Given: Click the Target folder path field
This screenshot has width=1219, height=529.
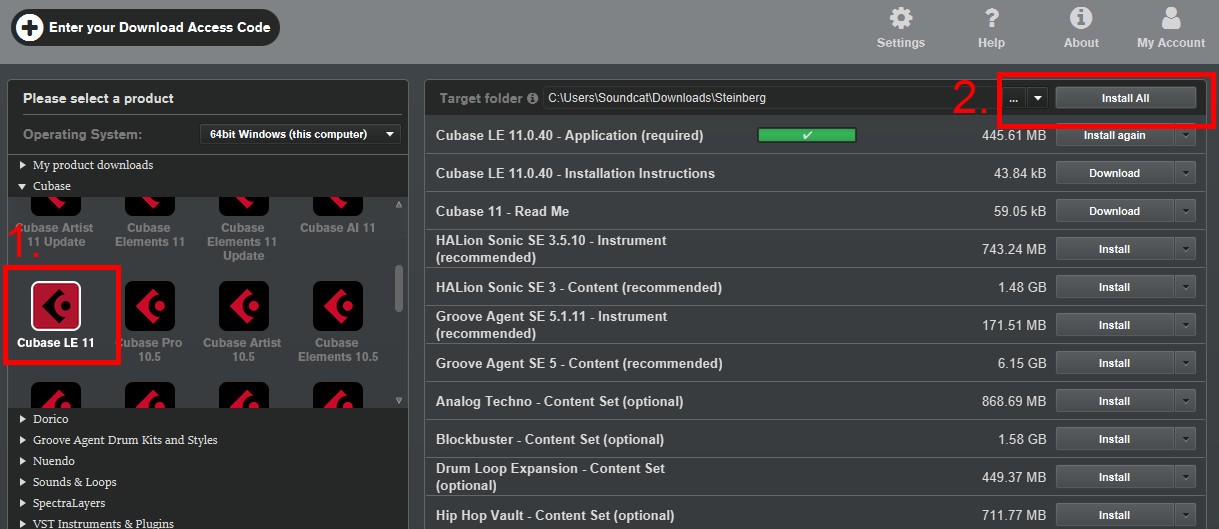Looking at the screenshot, I should point(771,98).
